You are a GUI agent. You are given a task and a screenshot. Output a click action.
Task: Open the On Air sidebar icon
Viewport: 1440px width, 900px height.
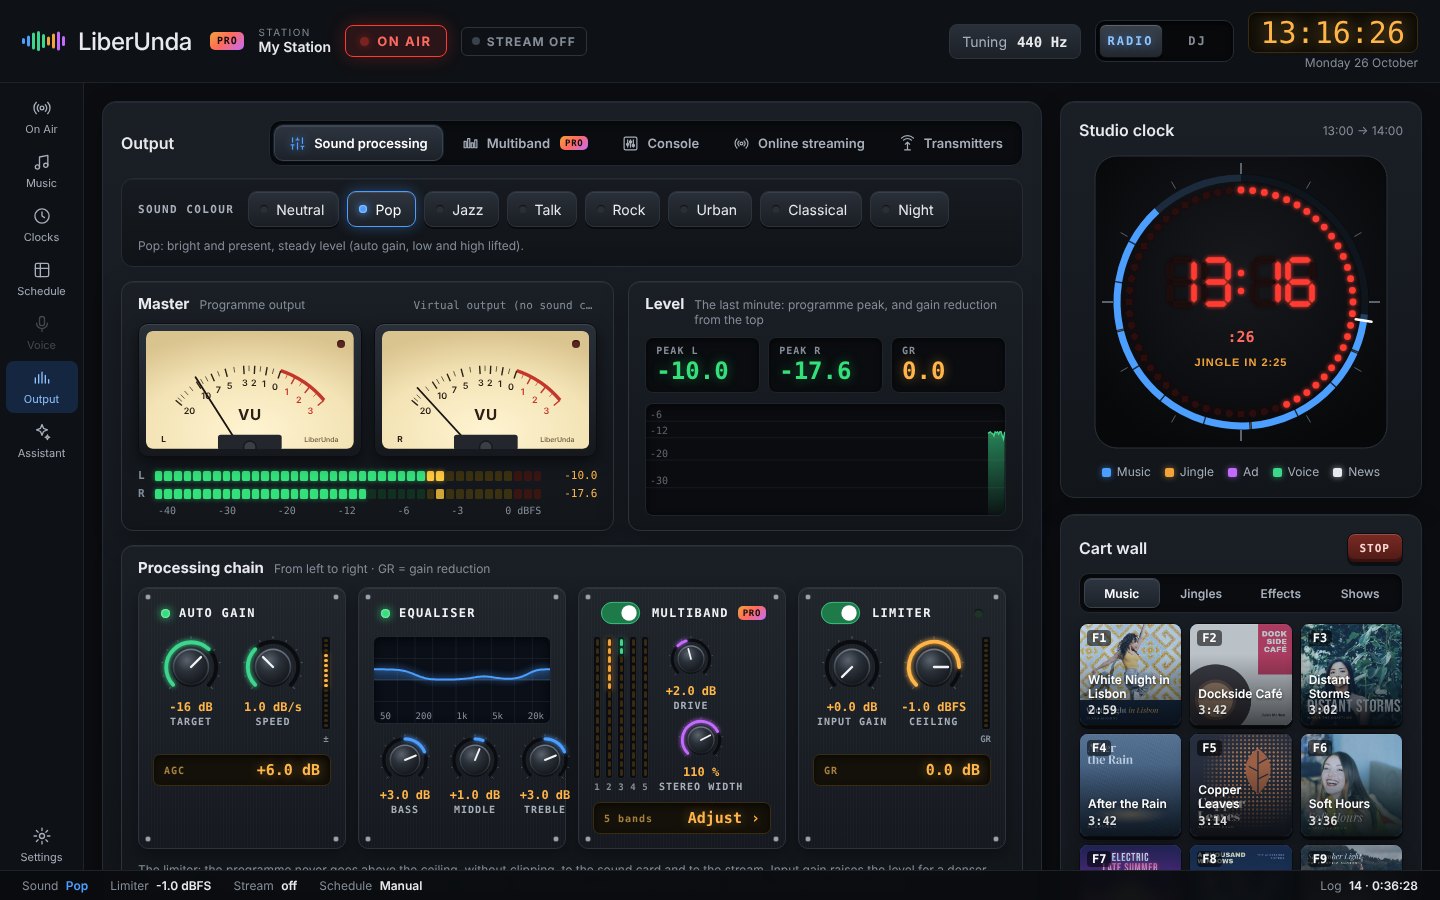(x=41, y=116)
